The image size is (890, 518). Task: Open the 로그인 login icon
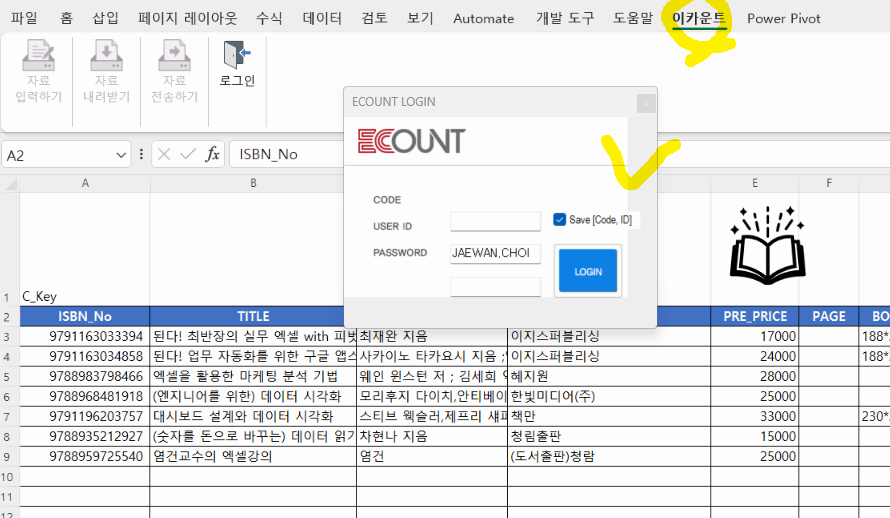tap(237, 54)
